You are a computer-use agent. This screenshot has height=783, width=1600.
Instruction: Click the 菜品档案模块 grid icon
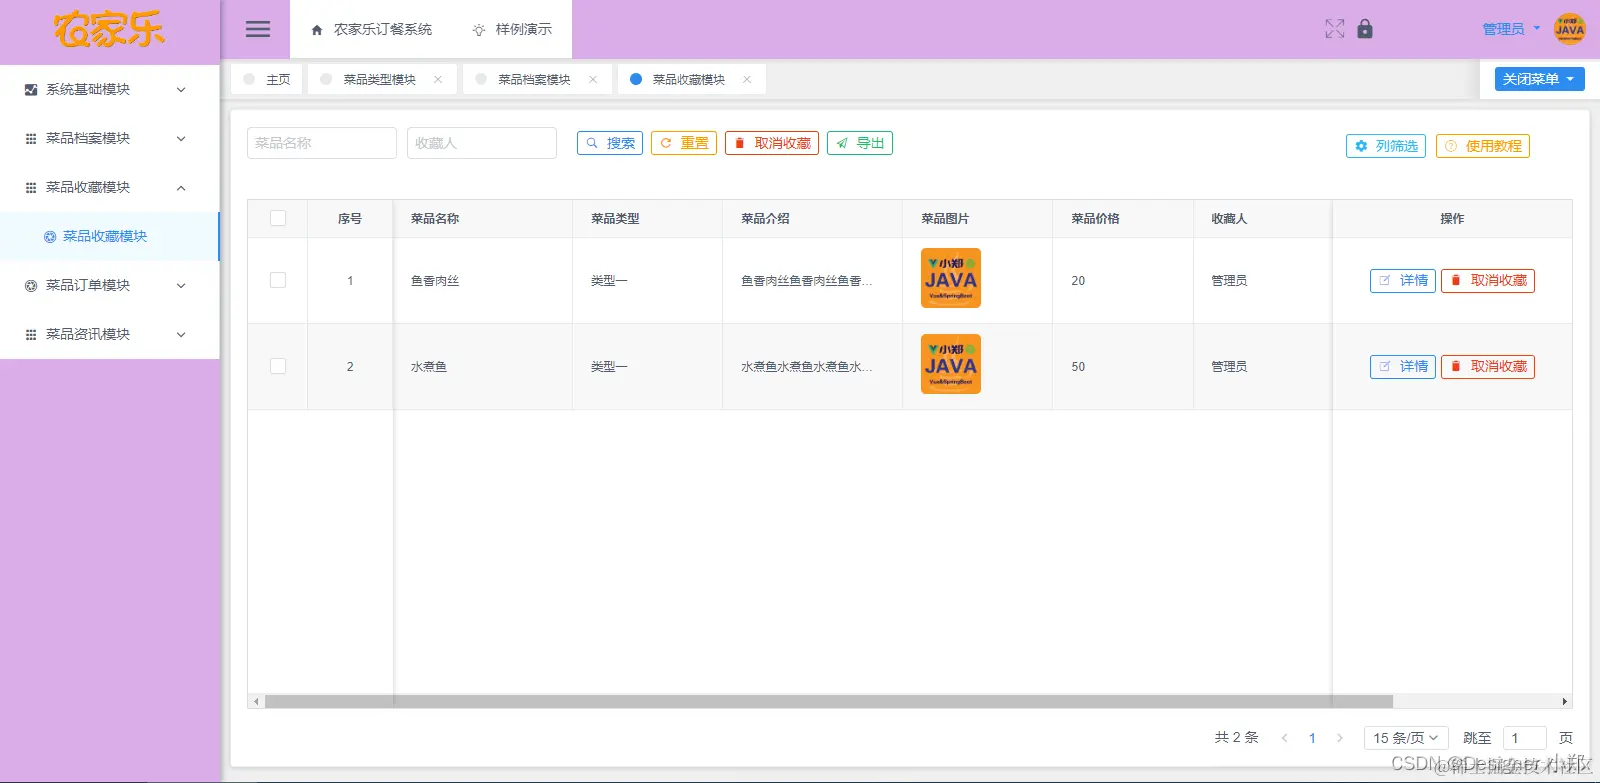click(31, 138)
